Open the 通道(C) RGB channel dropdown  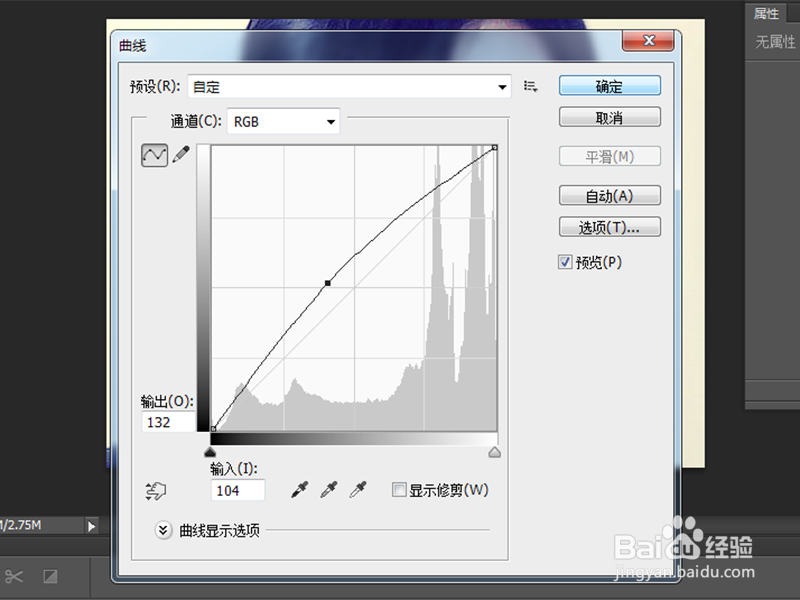283,121
